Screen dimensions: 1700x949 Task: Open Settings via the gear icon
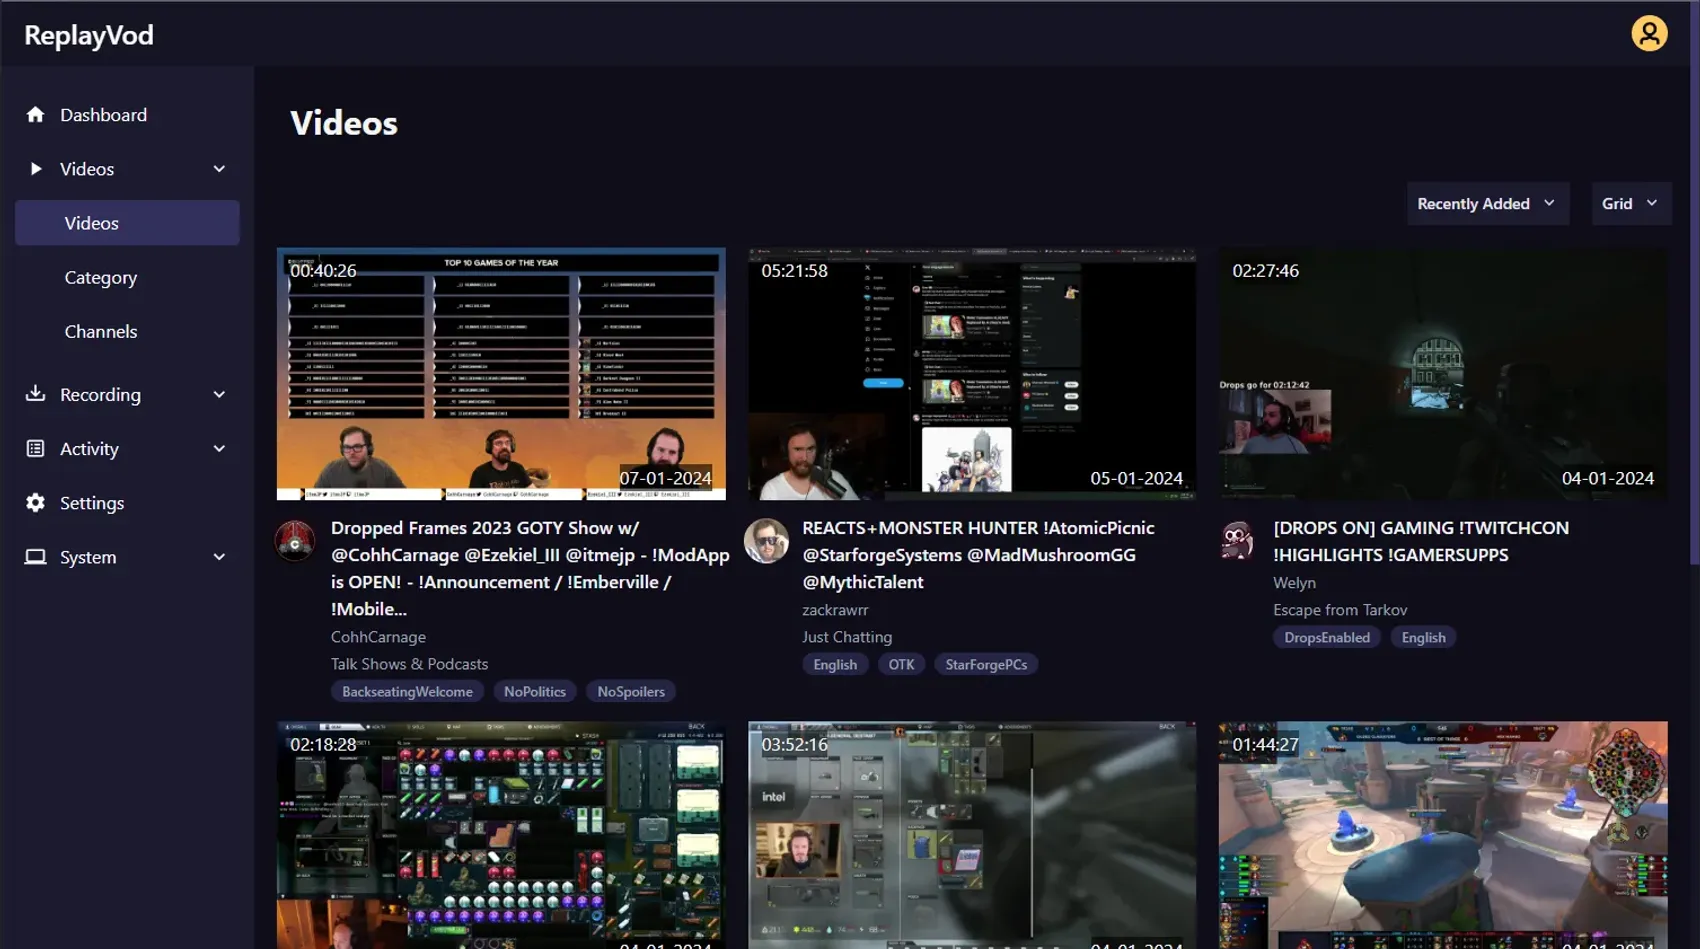[x=36, y=503]
